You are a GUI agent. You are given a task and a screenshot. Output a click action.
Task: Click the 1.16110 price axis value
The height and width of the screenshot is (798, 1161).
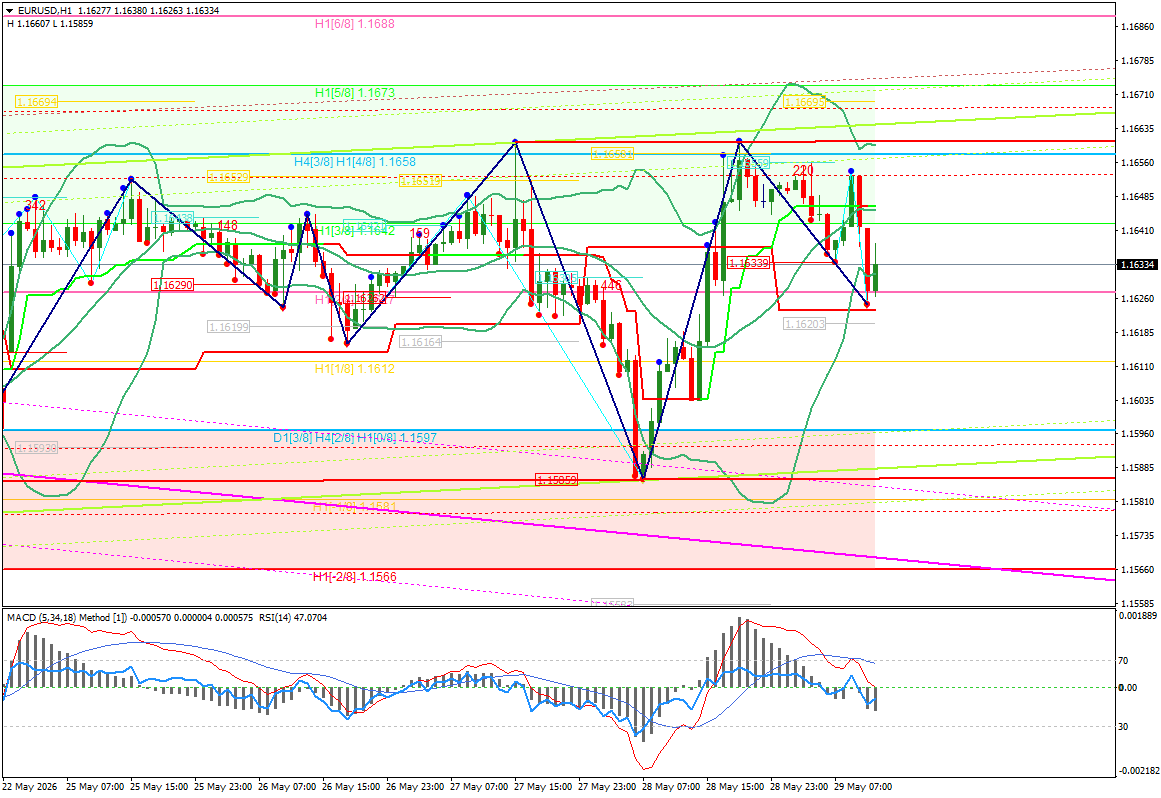[1137, 366]
